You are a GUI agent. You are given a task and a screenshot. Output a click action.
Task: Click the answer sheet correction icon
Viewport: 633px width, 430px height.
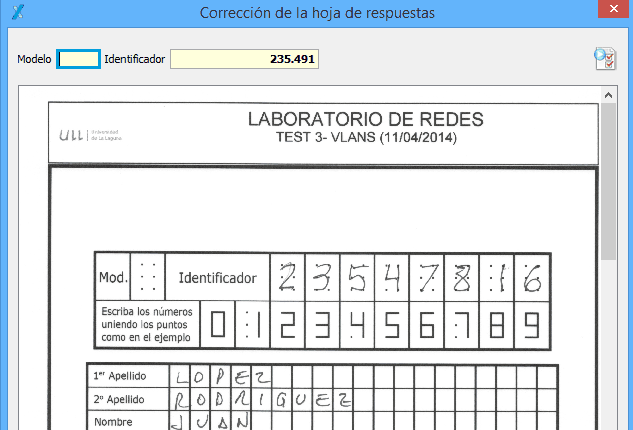(x=604, y=59)
